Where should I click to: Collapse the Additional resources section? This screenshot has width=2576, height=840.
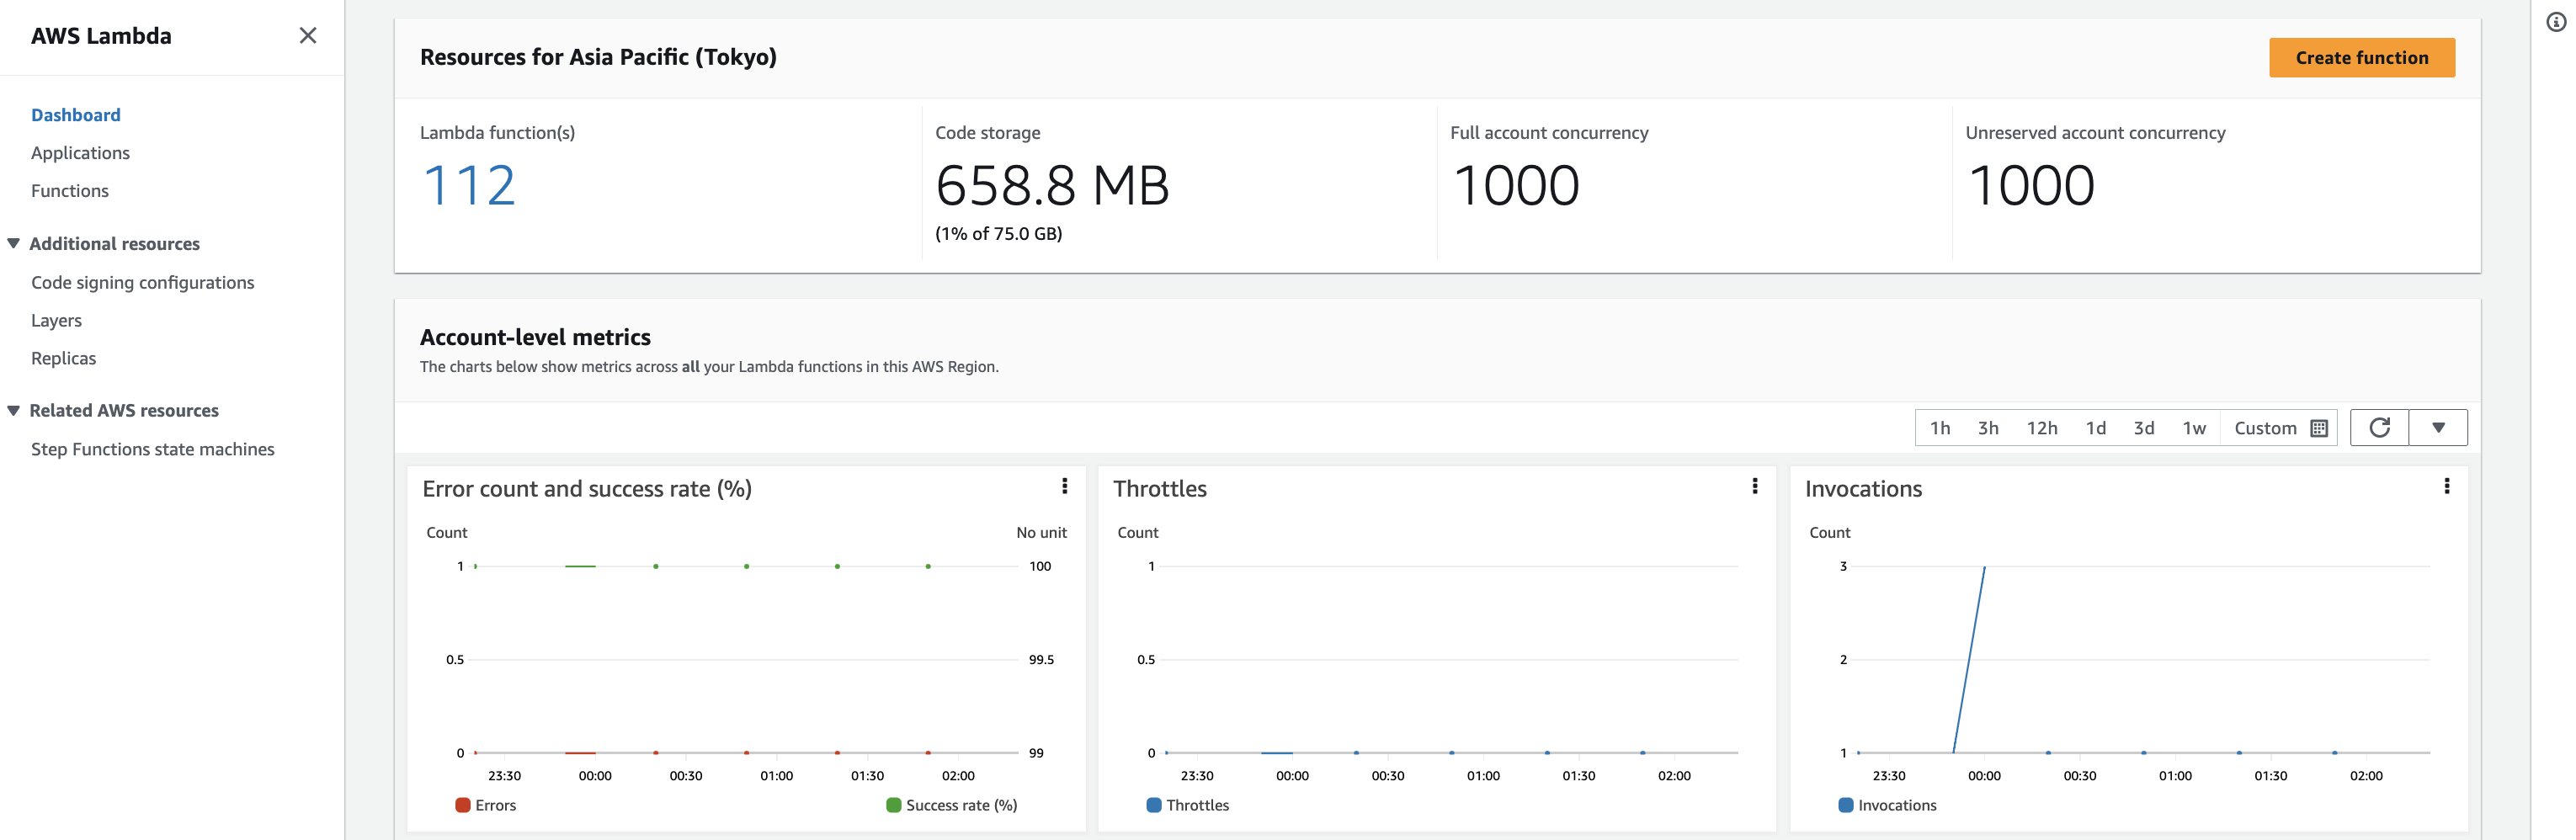tap(14, 244)
